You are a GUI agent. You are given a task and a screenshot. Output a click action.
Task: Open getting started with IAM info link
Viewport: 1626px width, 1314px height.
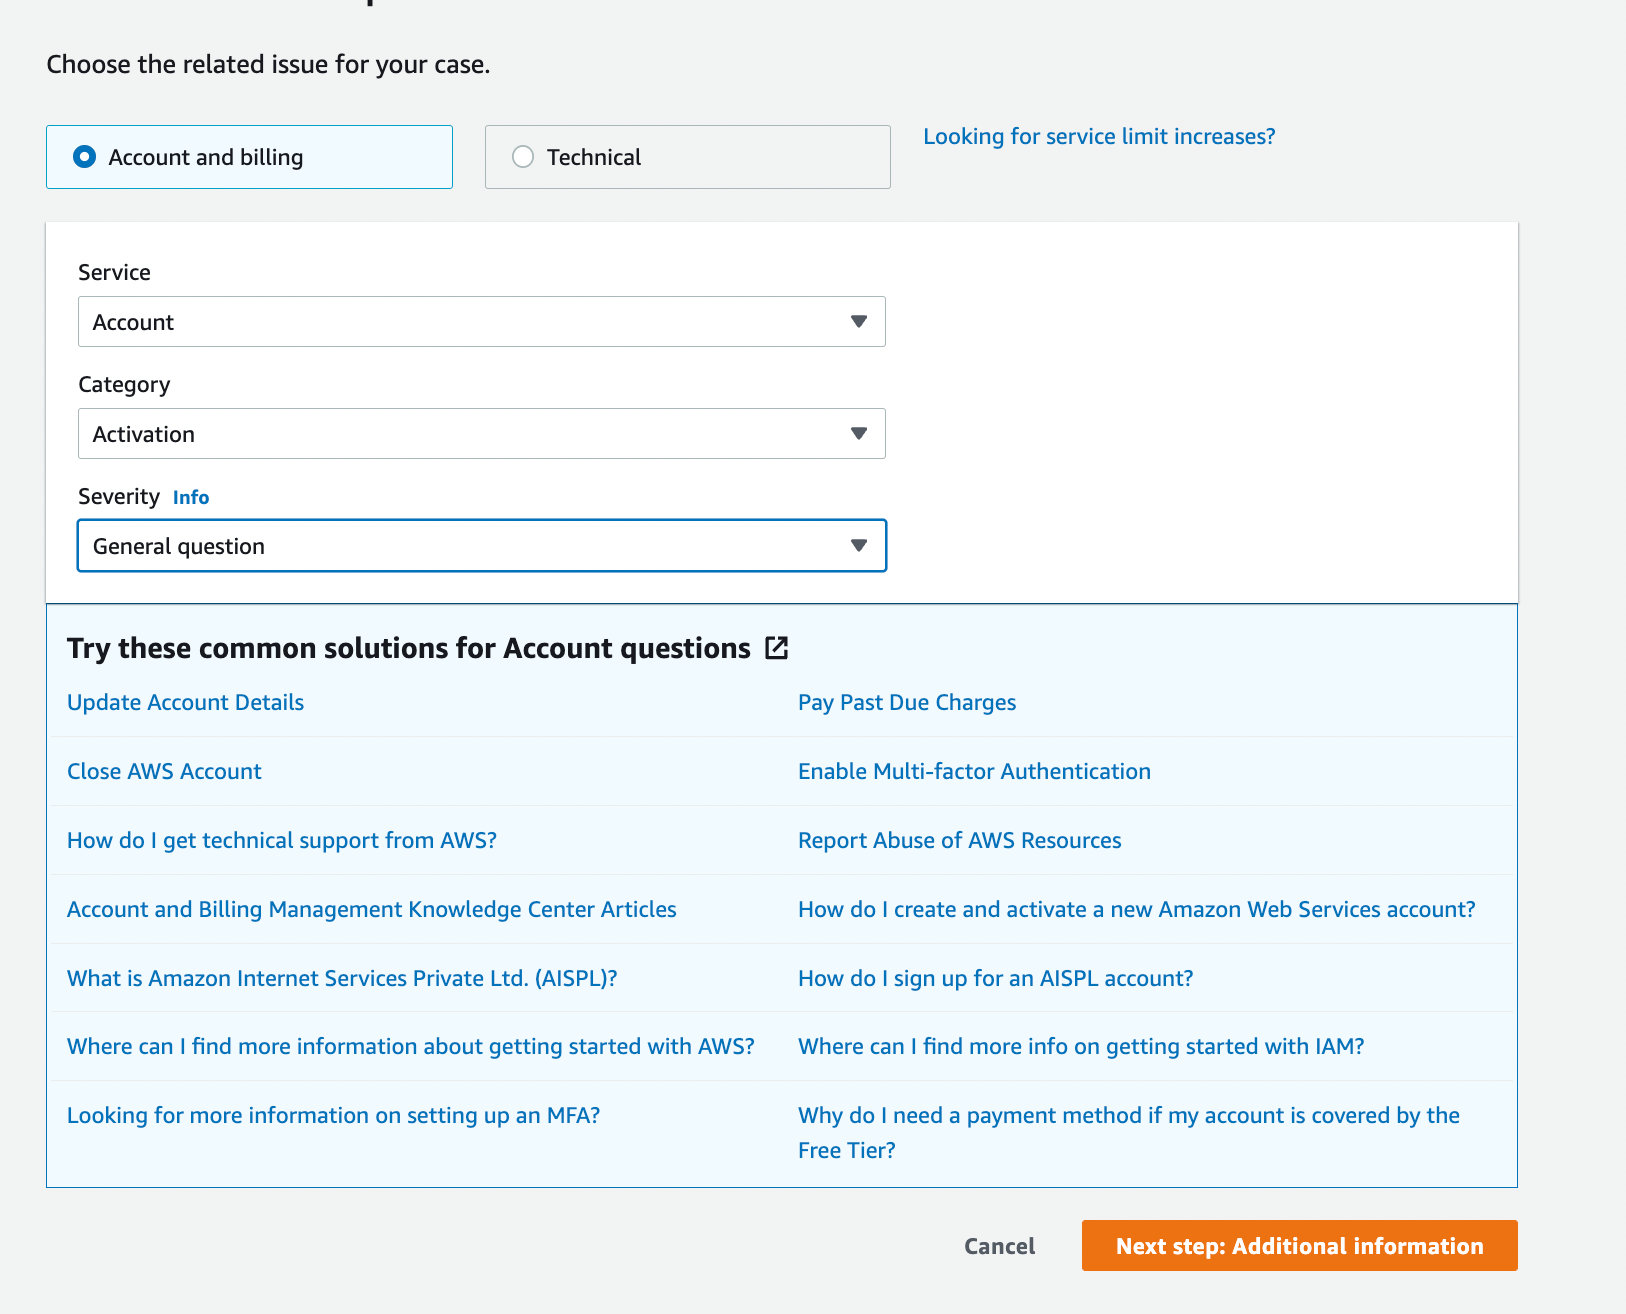(1081, 1046)
